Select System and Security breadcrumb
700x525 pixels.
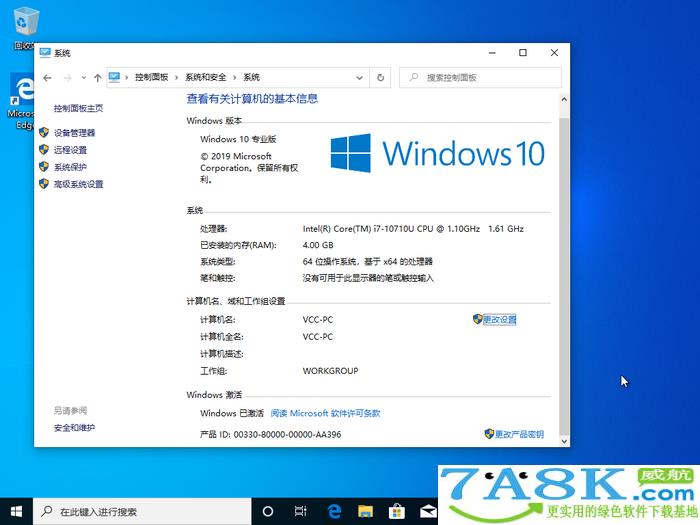click(x=205, y=77)
